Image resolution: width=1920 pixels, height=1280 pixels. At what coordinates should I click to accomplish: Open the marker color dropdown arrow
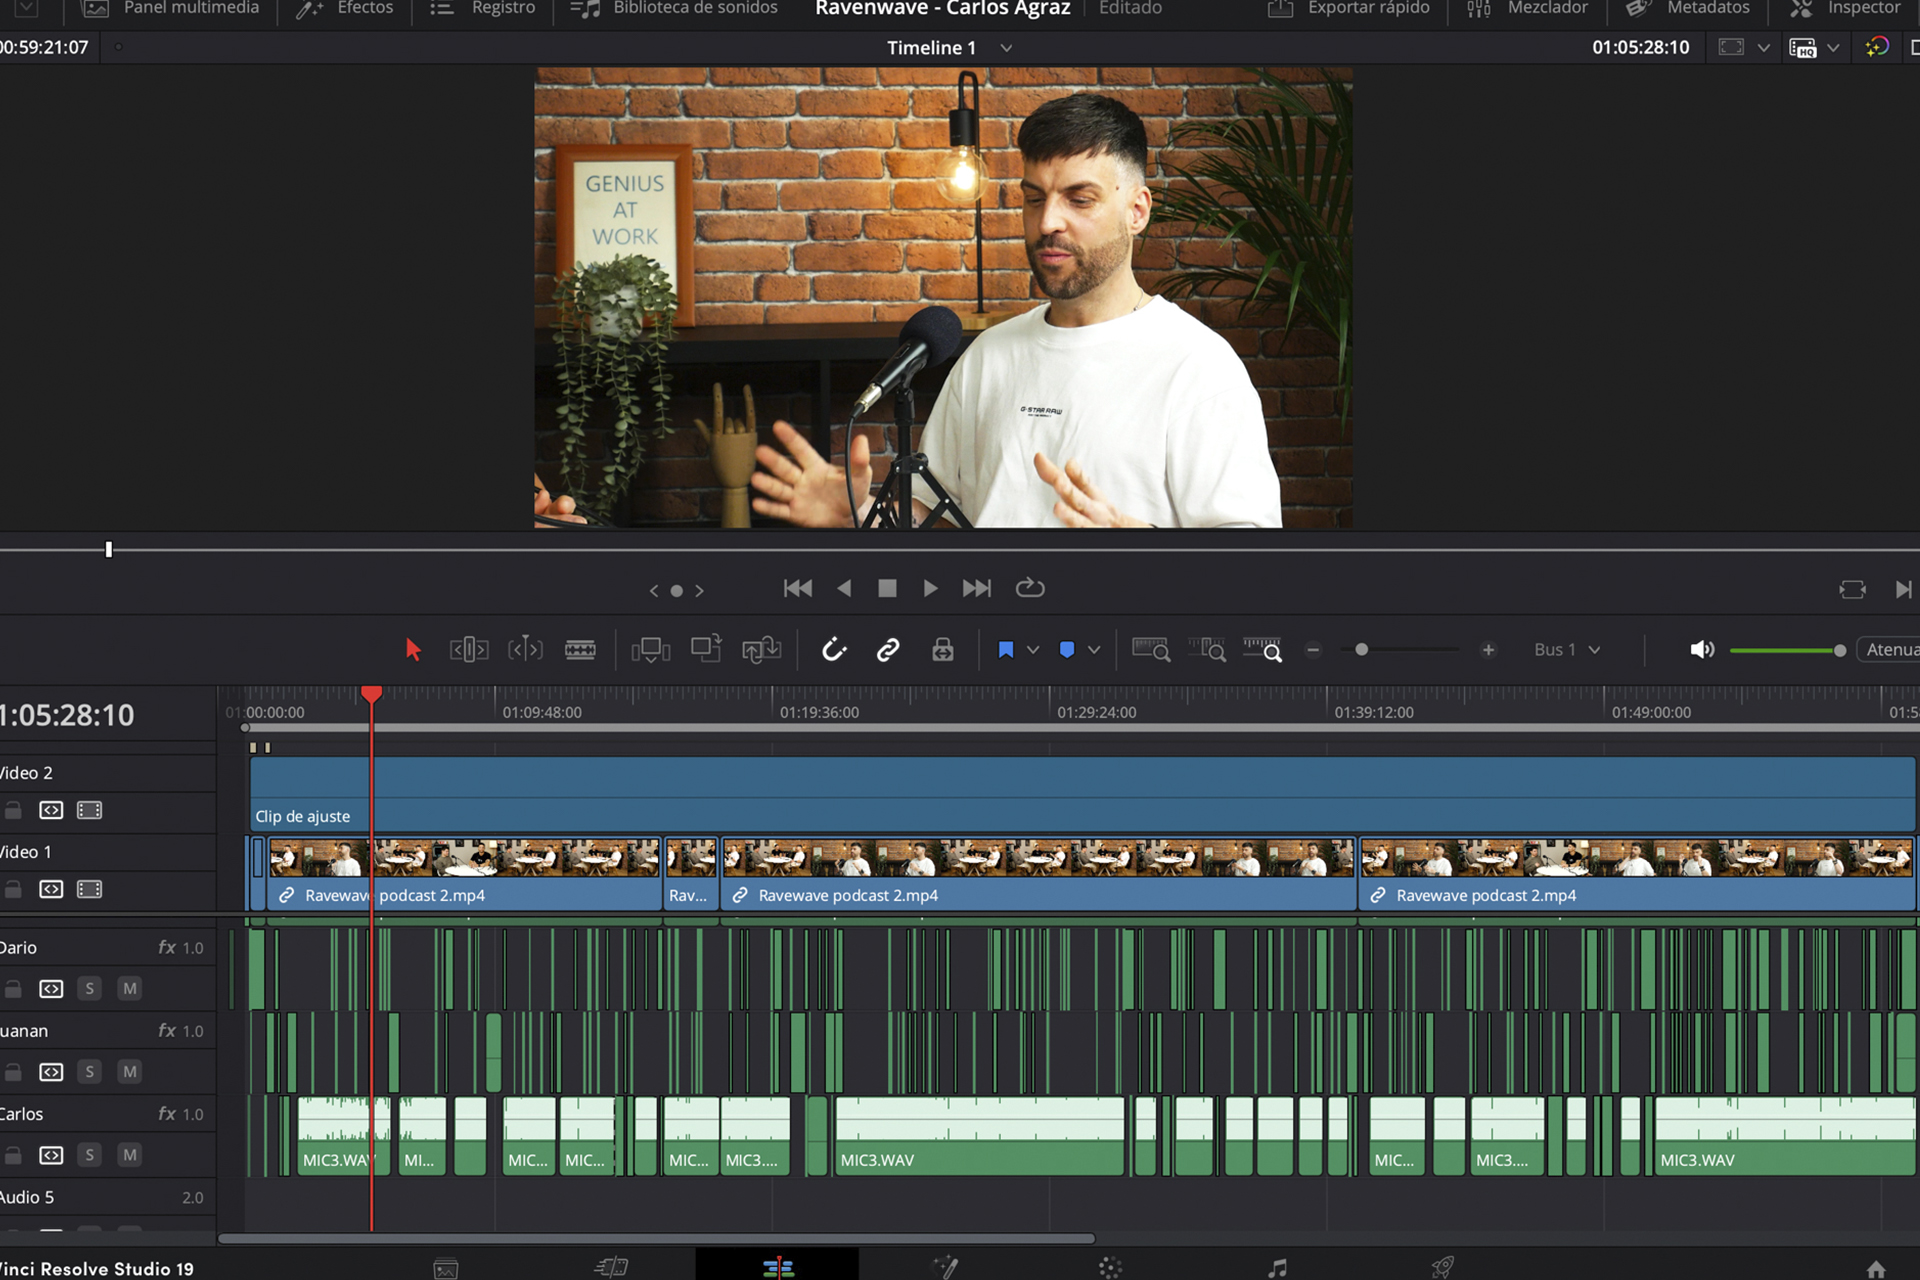pyautogui.click(x=1094, y=650)
